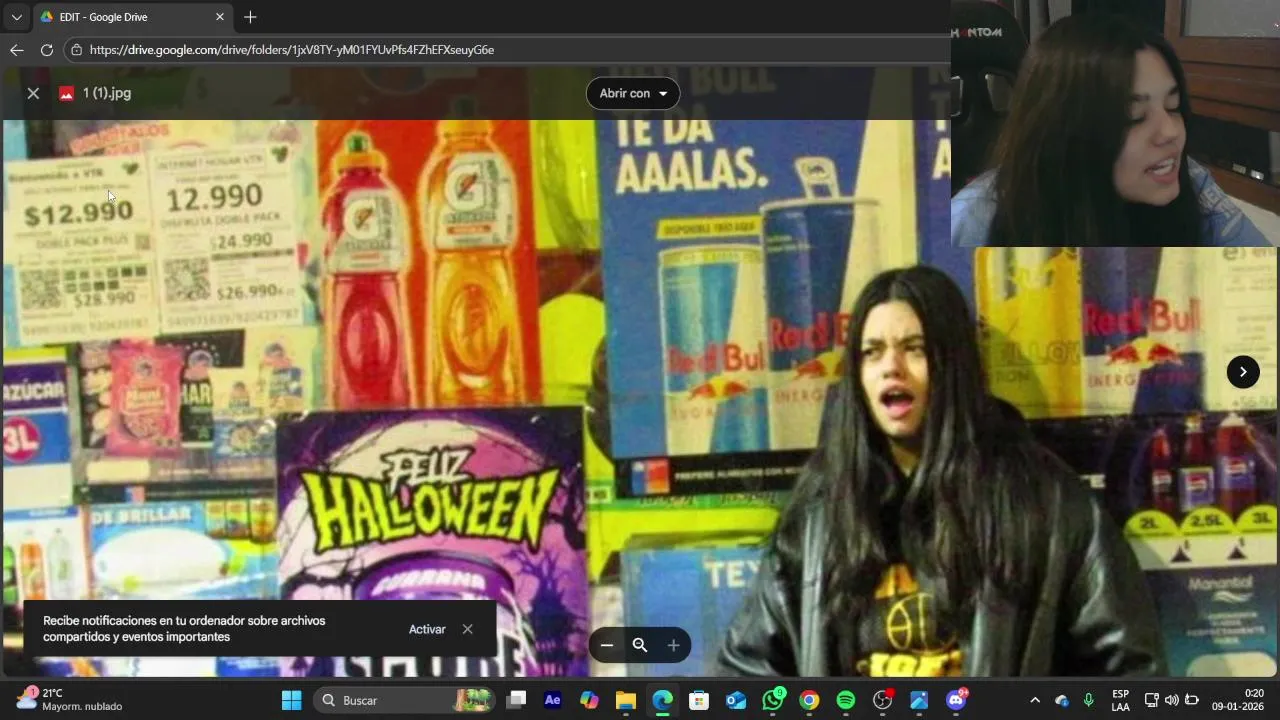This screenshot has height=720, width=1280.
Task: Open Google Chrome from the taskbar
Action: click(x=809, y=700)
